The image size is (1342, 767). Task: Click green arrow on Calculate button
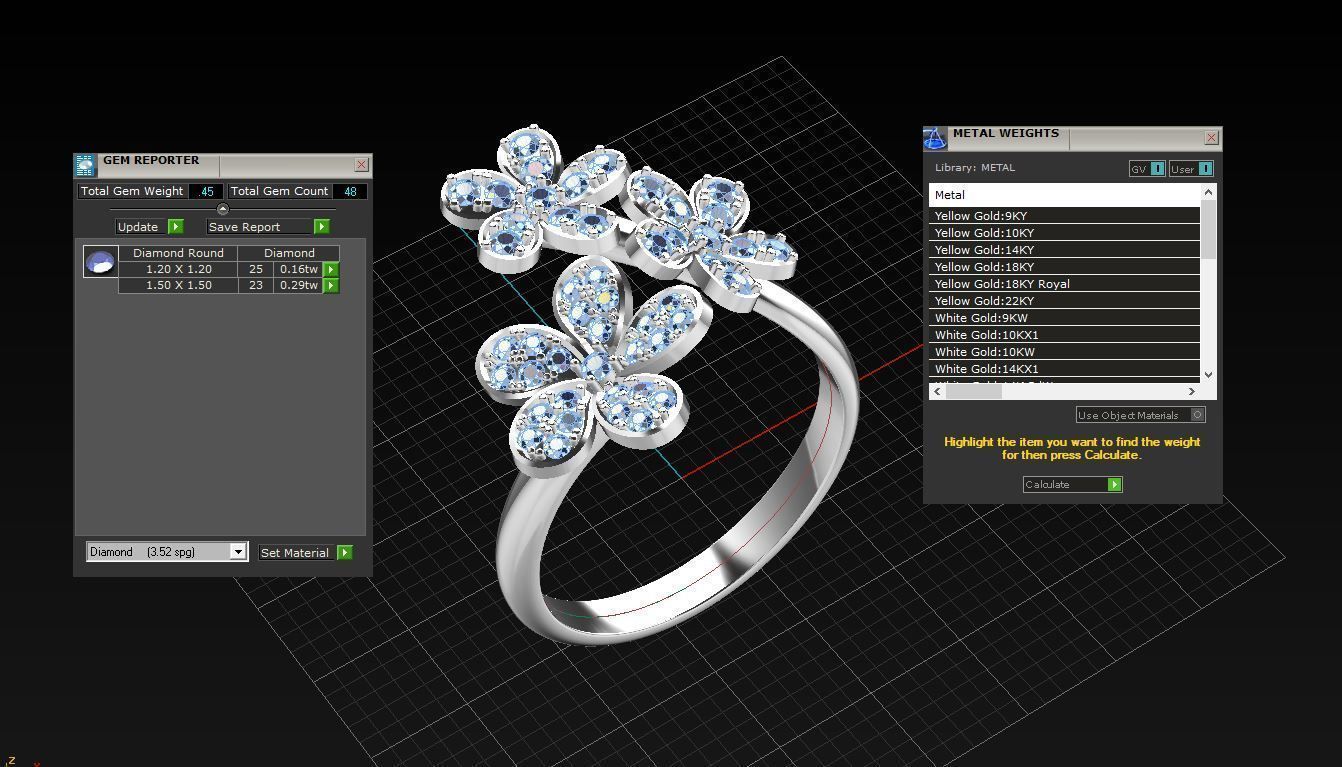tap(1114, 485)
